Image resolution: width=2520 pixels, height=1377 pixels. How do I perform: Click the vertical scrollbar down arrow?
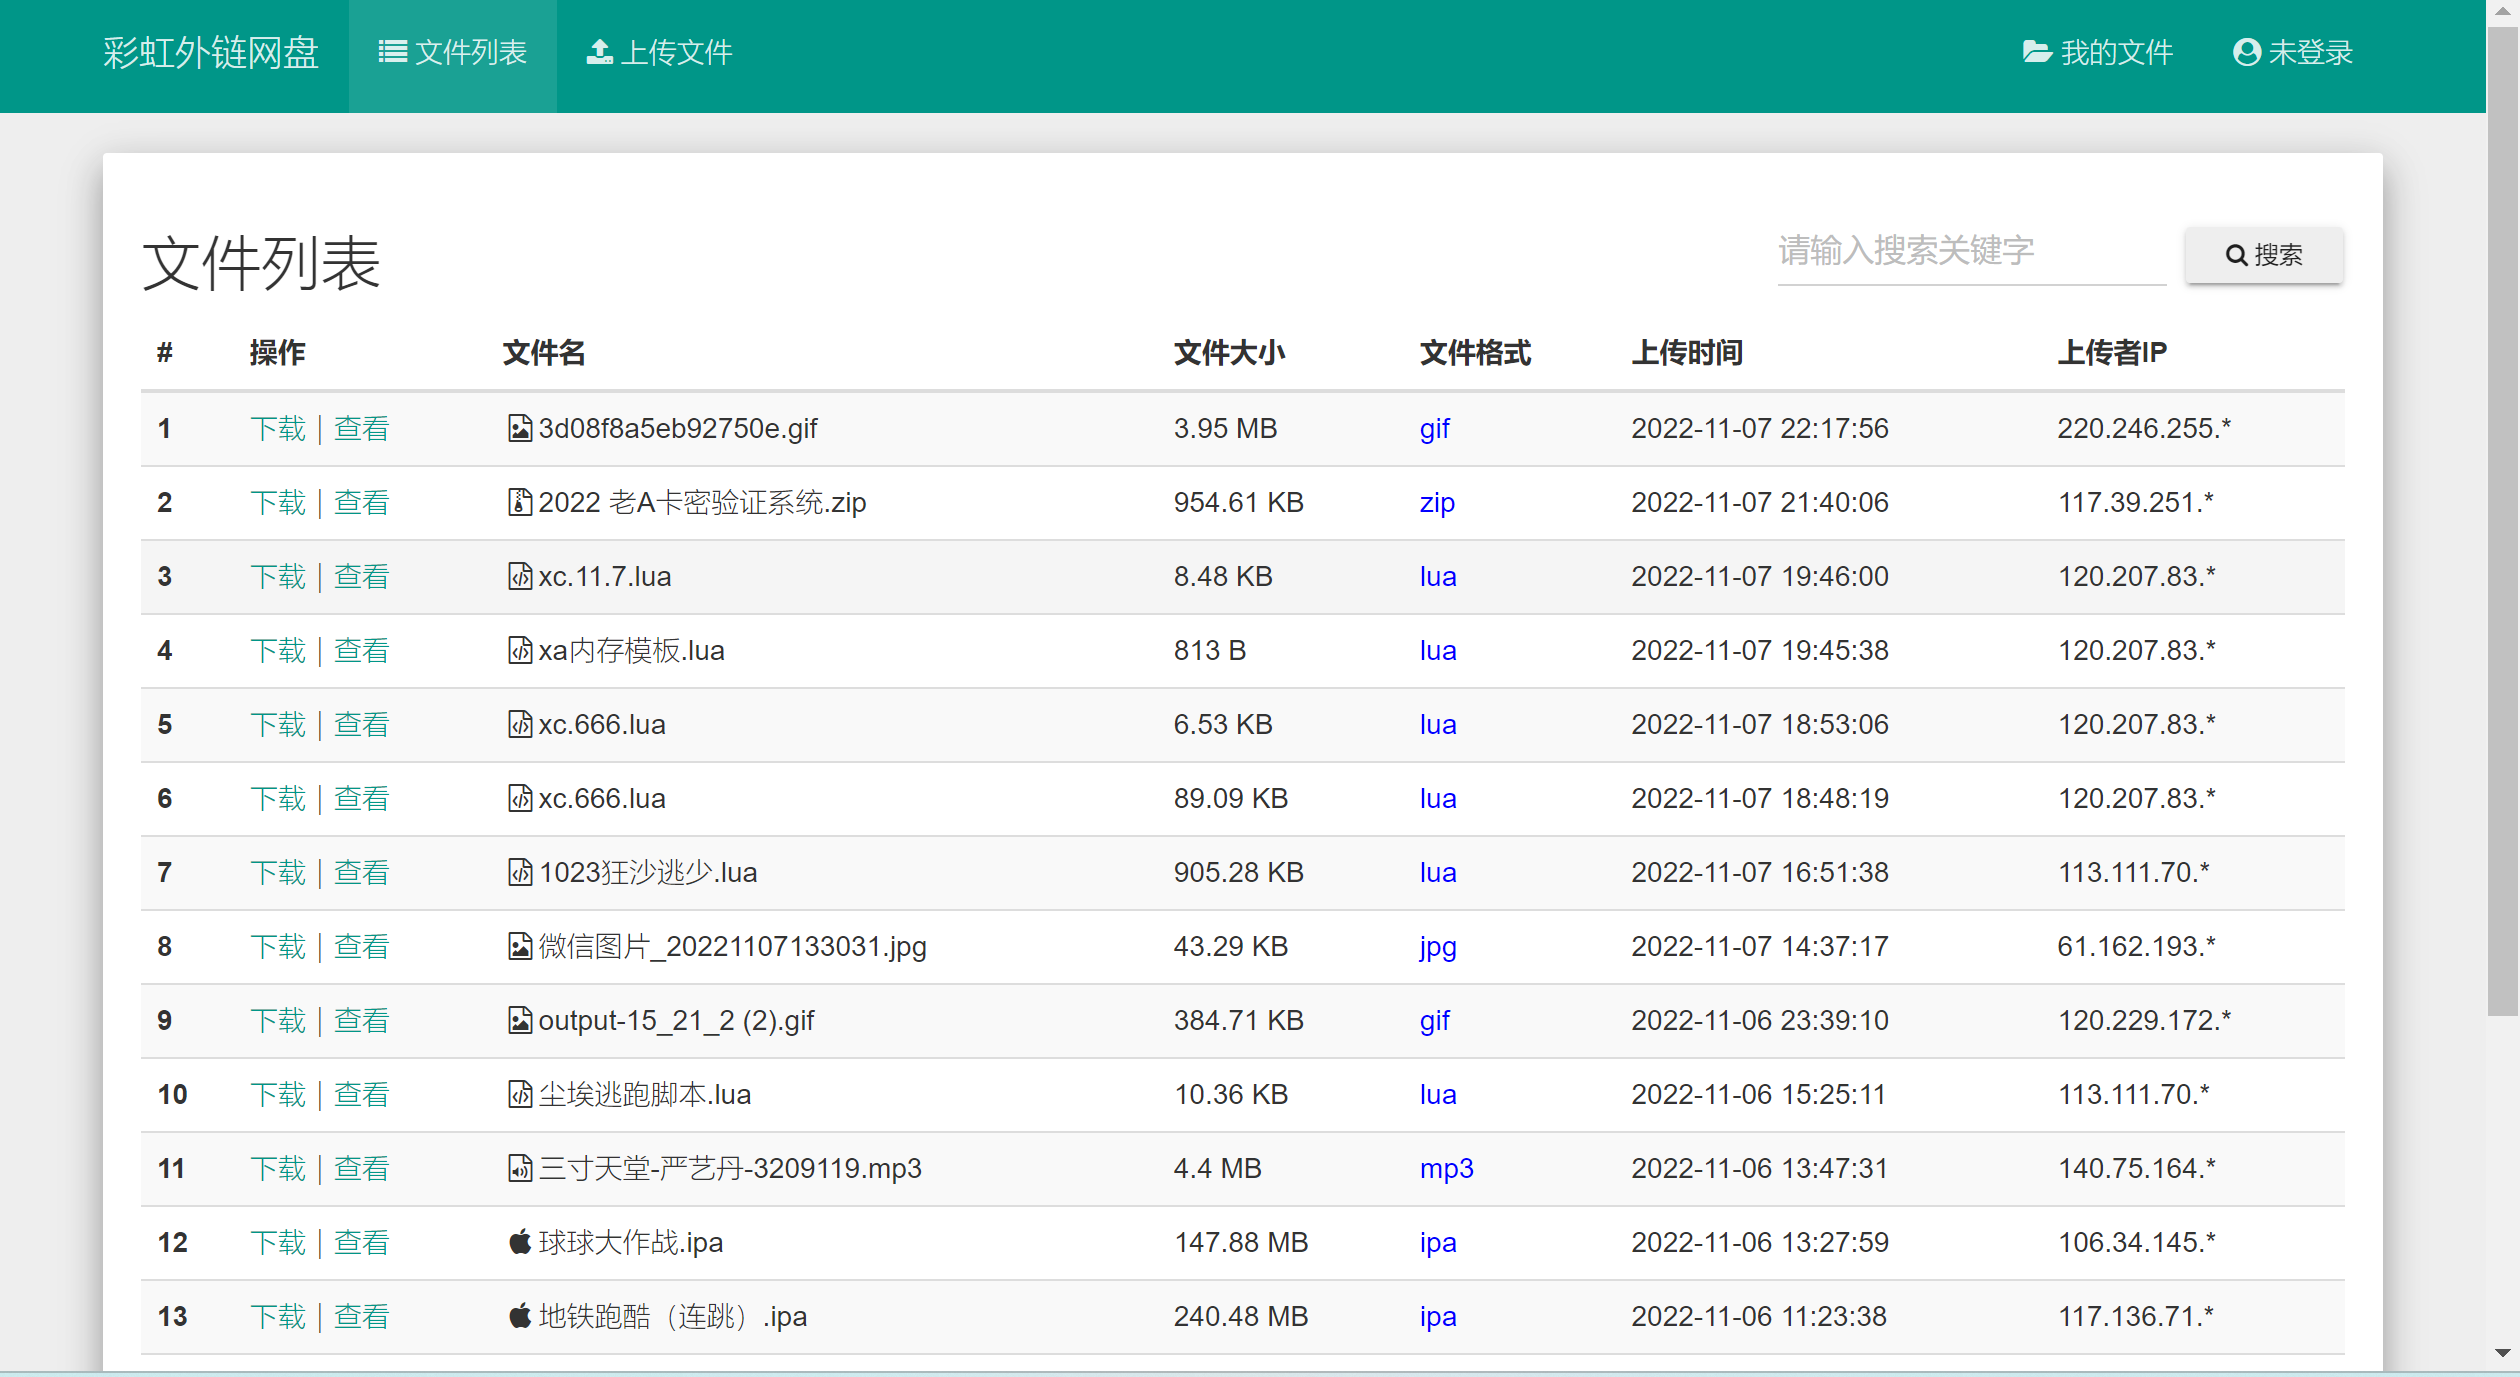point(2502,1353)
